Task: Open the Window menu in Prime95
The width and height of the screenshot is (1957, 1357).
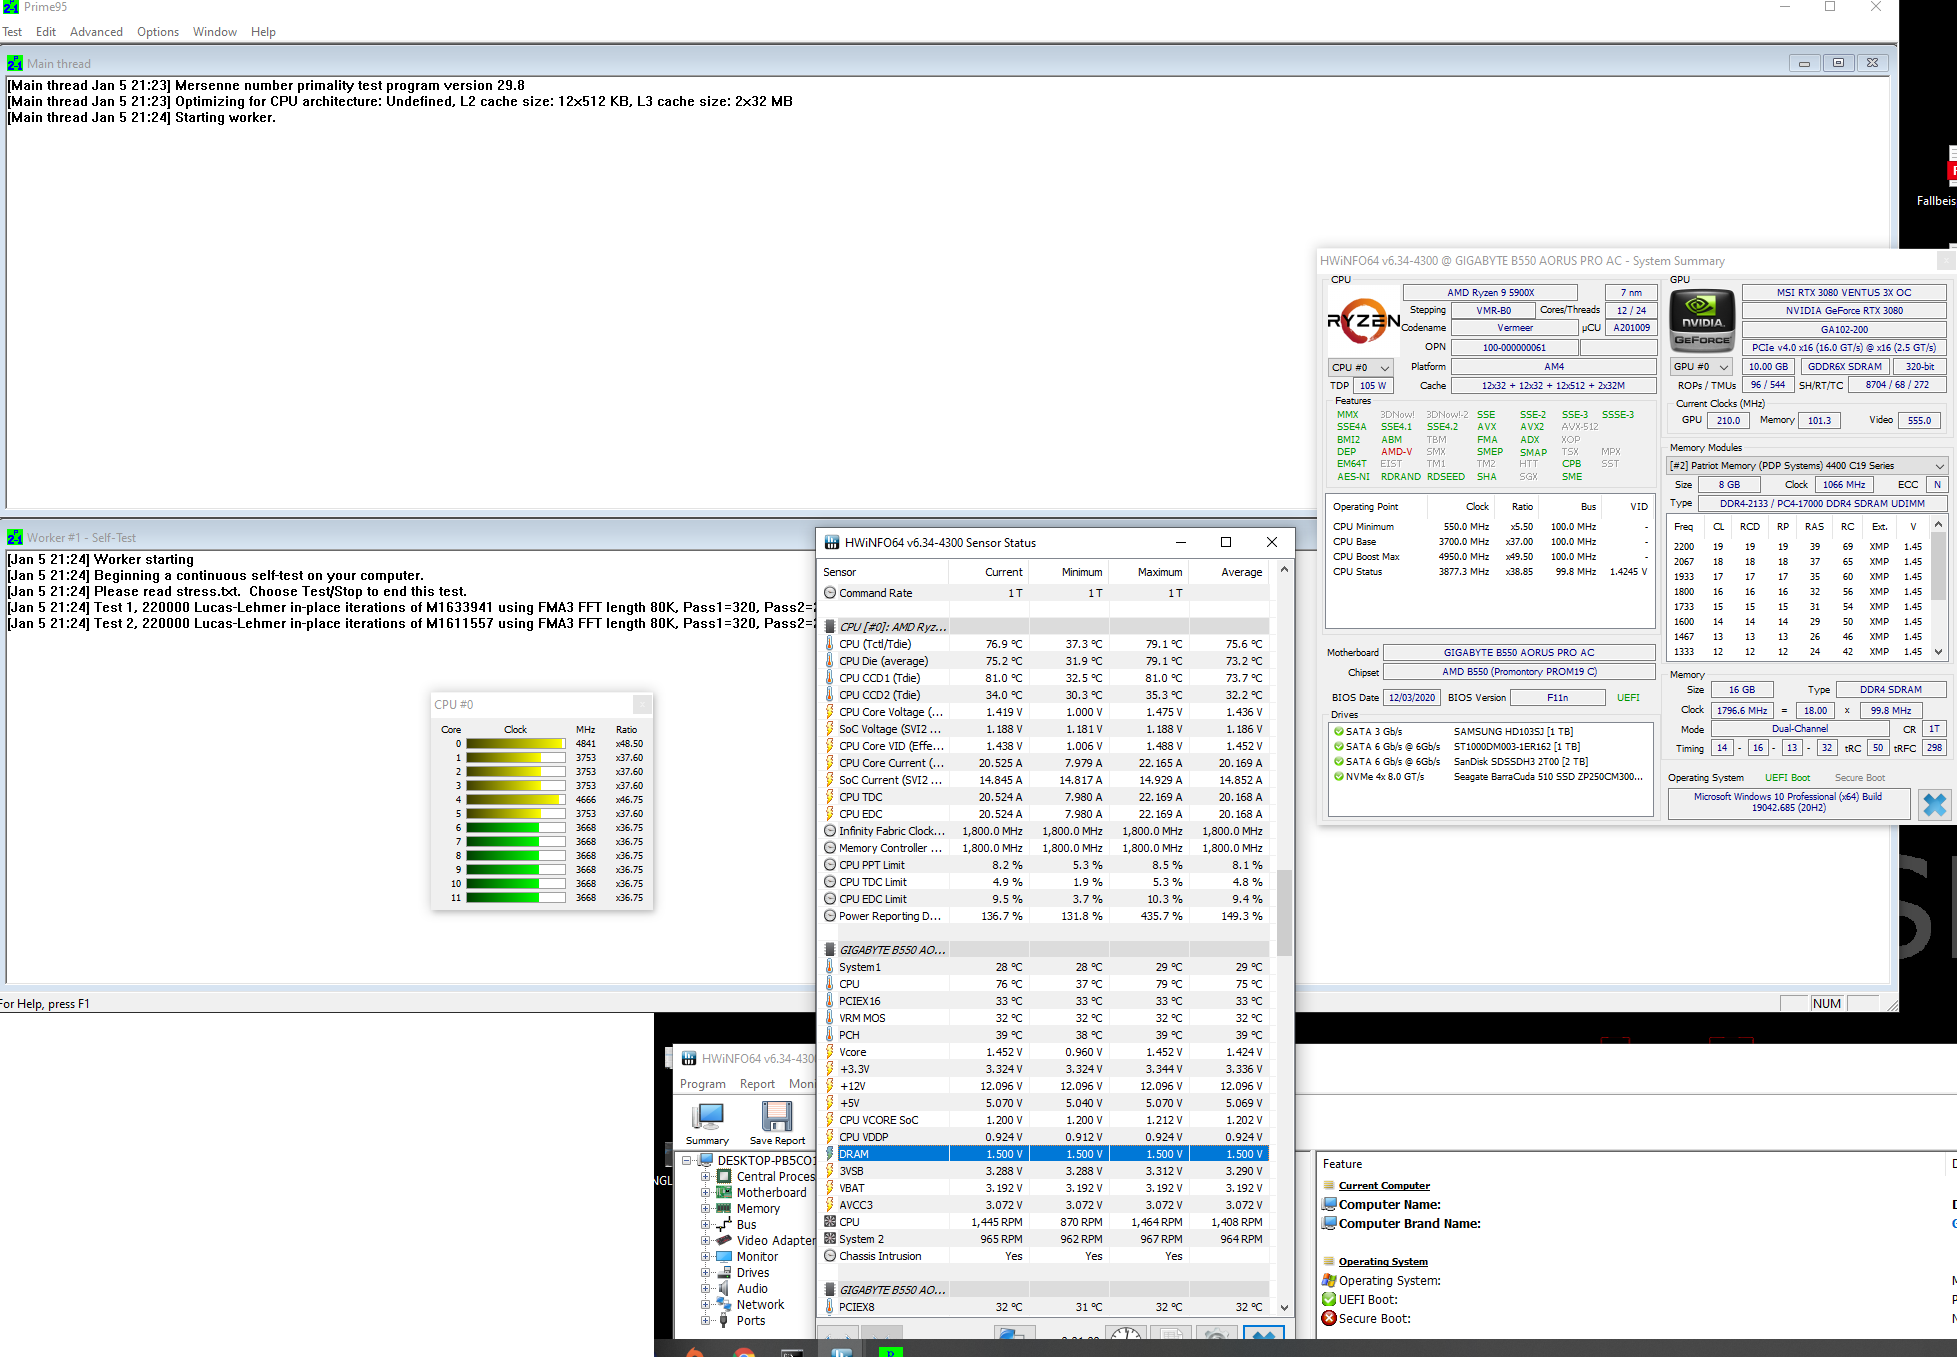Action: (x=215, y=32)
